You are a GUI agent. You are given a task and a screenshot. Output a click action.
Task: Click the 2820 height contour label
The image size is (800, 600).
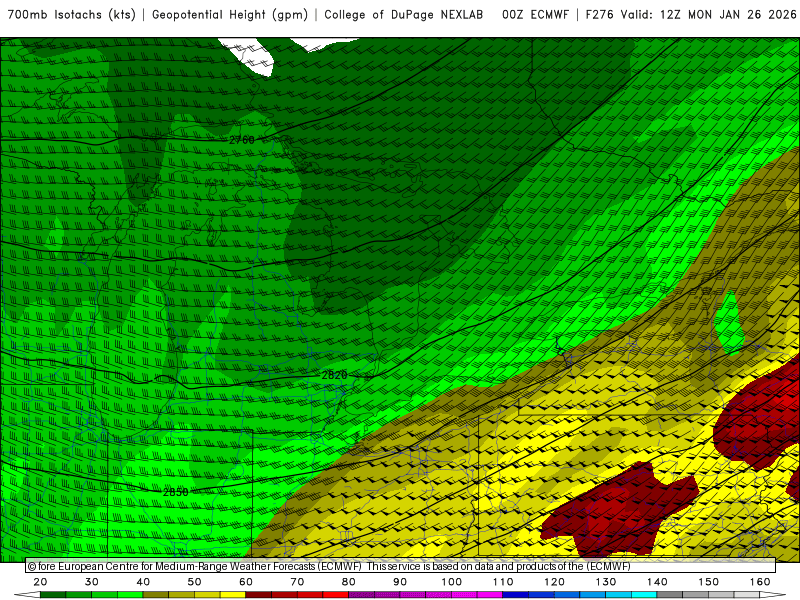(334, 375)
